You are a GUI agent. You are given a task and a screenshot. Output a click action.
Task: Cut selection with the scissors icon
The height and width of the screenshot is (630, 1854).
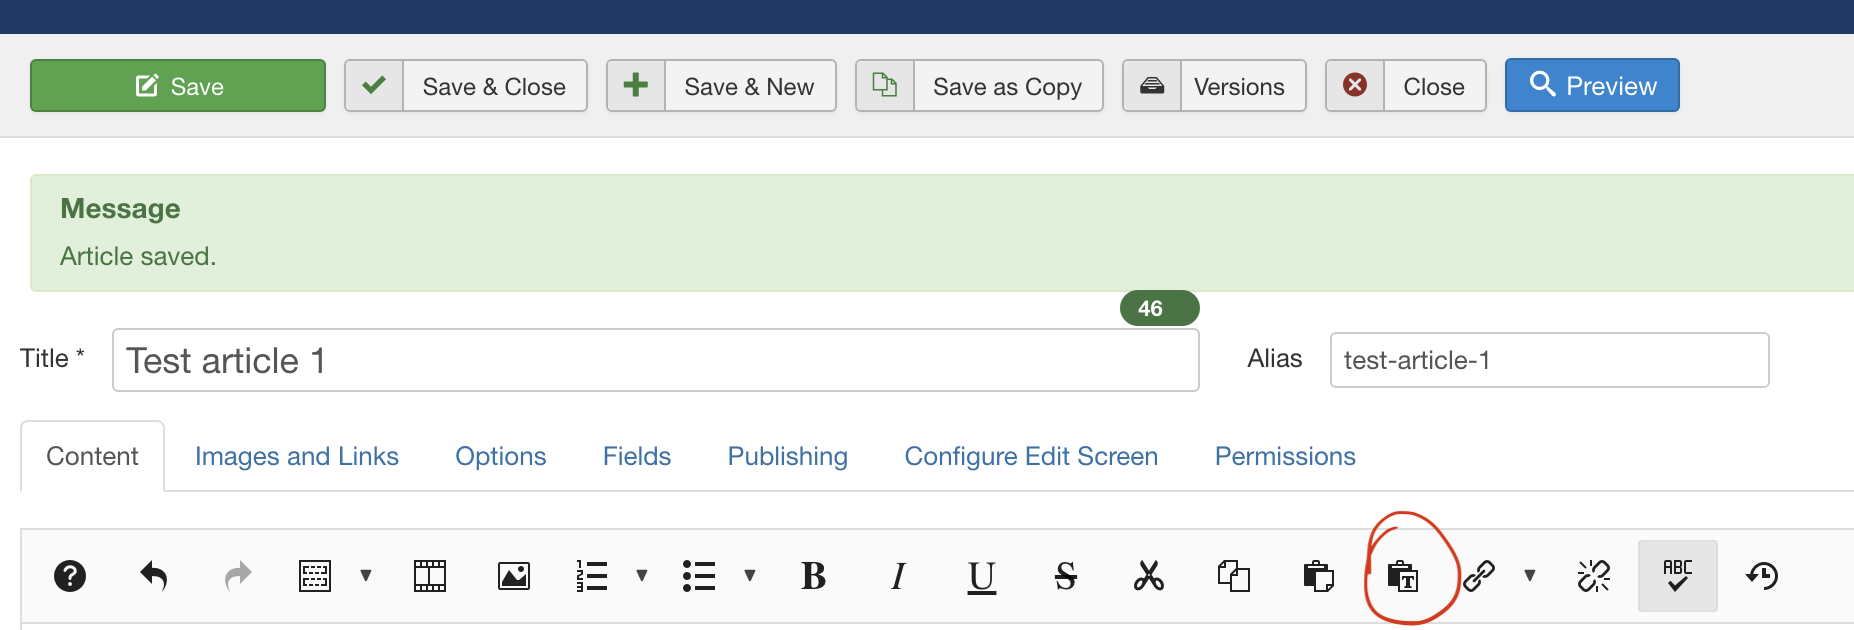tap(1149, 576)
